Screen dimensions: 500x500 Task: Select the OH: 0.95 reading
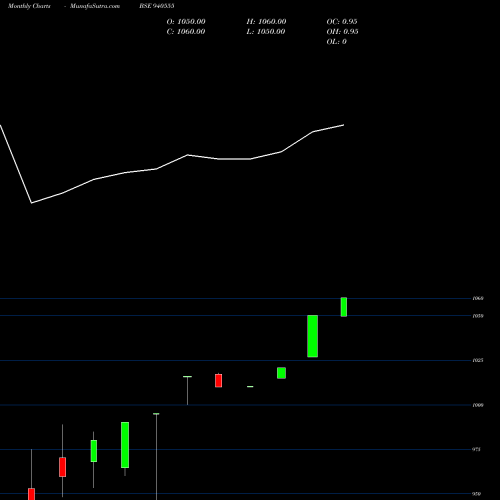pyautogui.click(x=342, y=32)
